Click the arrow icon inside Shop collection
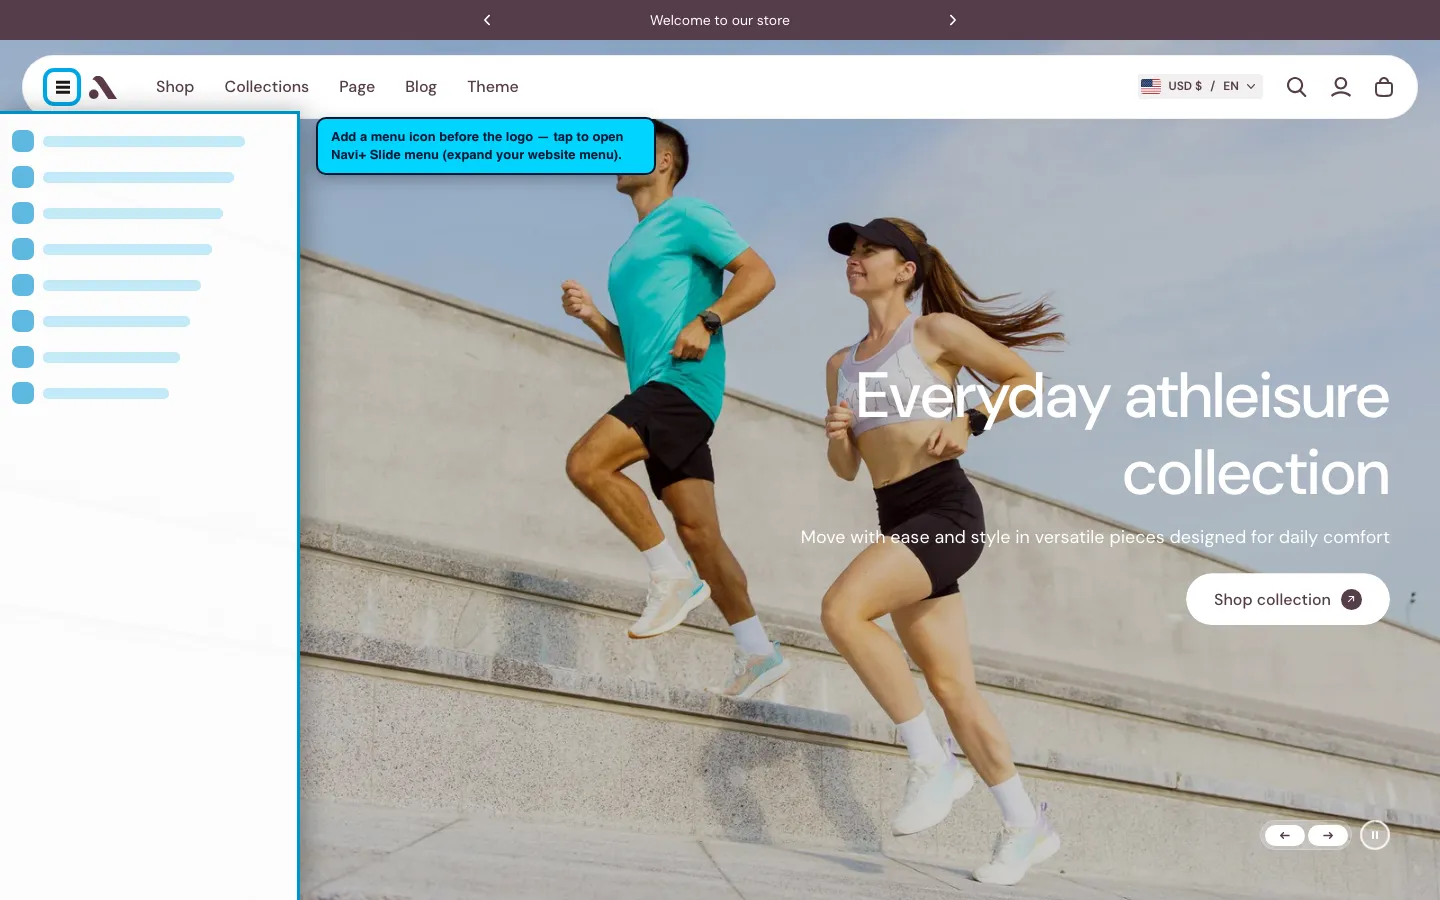 tap(1351, 599)
